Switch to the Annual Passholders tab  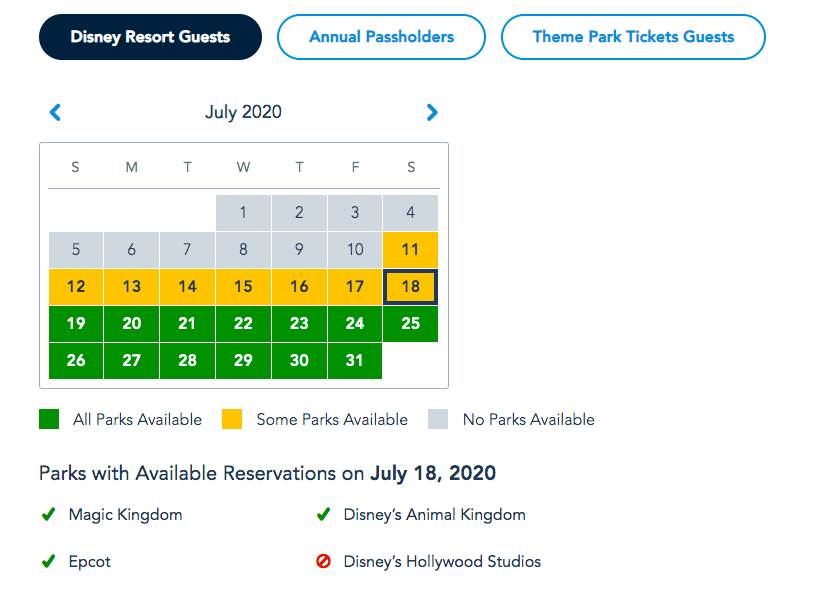pyautogui.click(x=381, y=37)
